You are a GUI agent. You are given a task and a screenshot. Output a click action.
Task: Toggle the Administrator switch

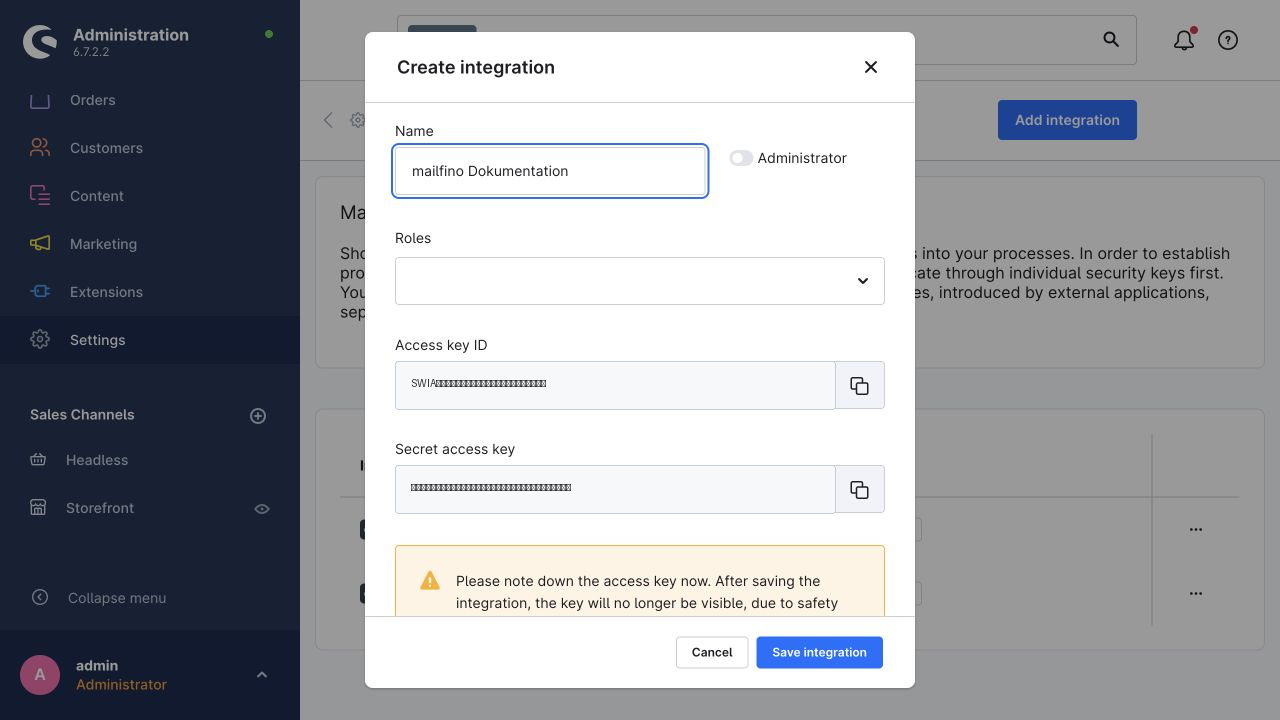741,158
